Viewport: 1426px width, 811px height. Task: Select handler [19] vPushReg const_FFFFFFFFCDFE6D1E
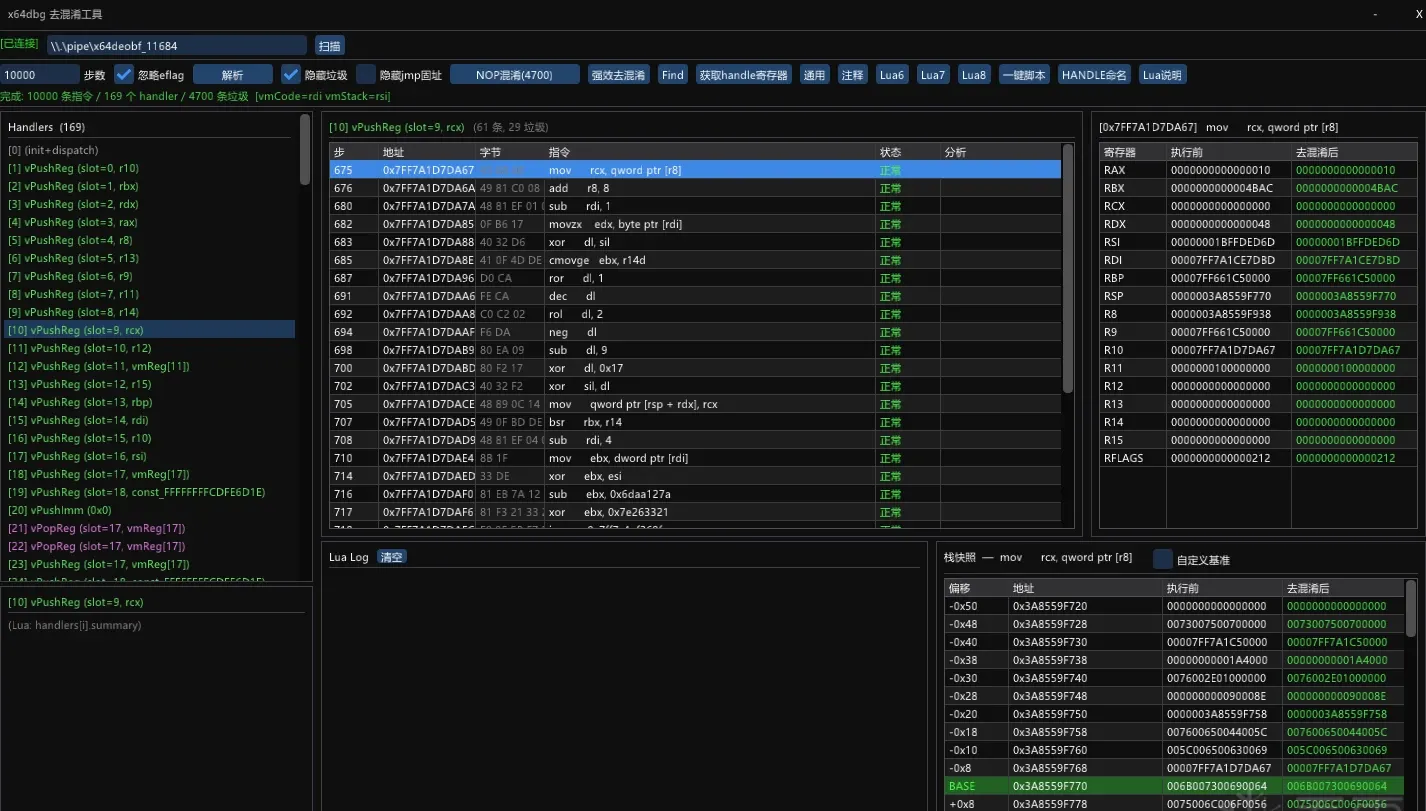(151, 492)
